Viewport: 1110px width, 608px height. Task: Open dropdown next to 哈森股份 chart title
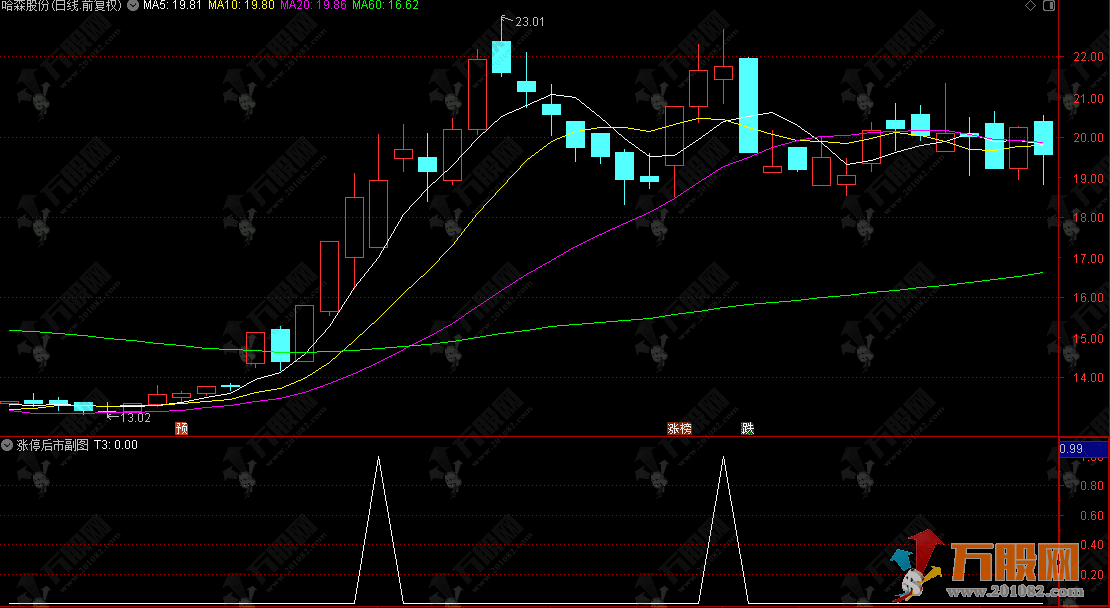coord(132,6)
